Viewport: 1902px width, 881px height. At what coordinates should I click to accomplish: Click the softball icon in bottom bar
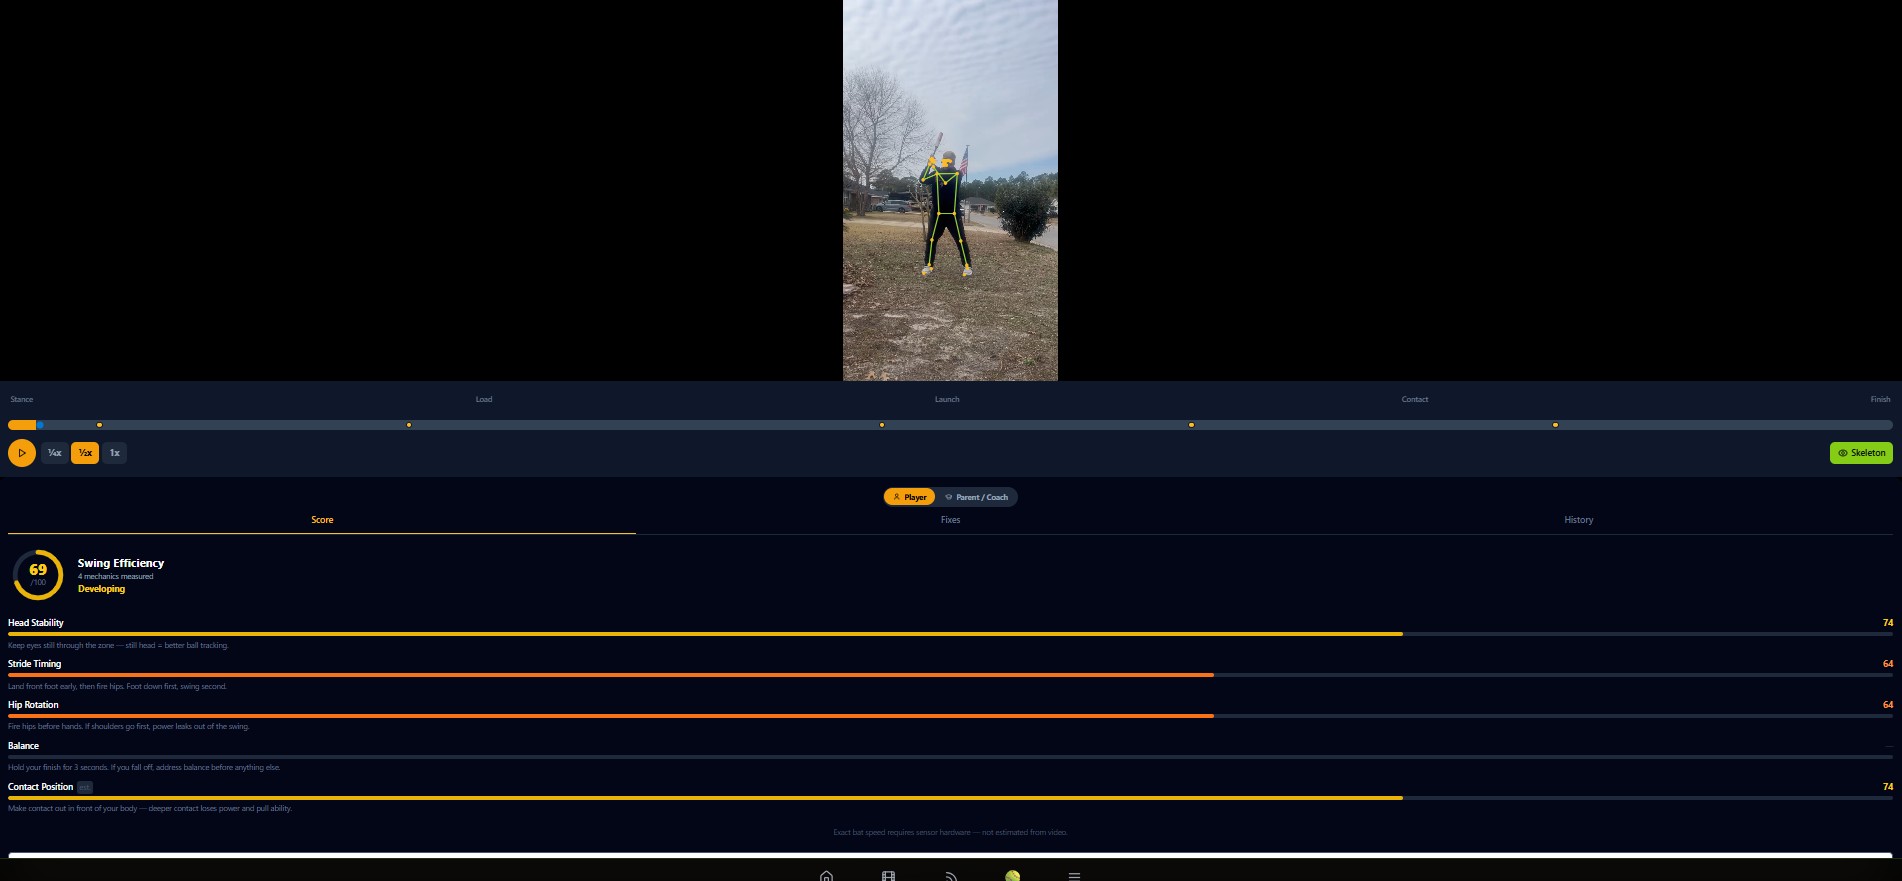coord(1012,876)
